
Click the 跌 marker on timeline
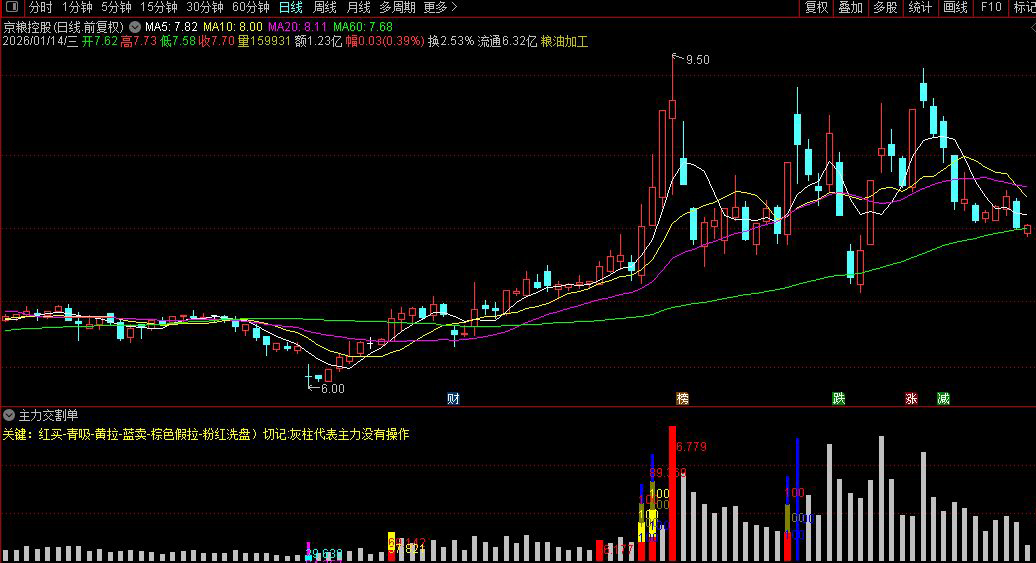(x=838, y=398)
